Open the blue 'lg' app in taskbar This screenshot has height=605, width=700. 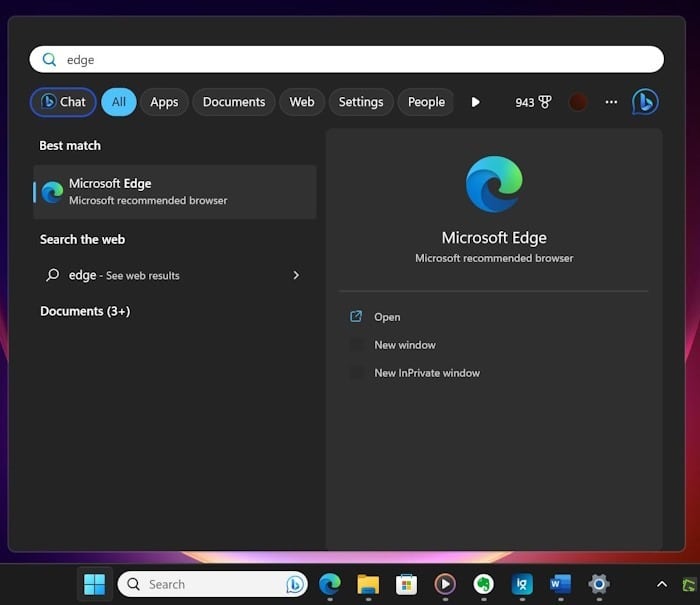[522, 584]
